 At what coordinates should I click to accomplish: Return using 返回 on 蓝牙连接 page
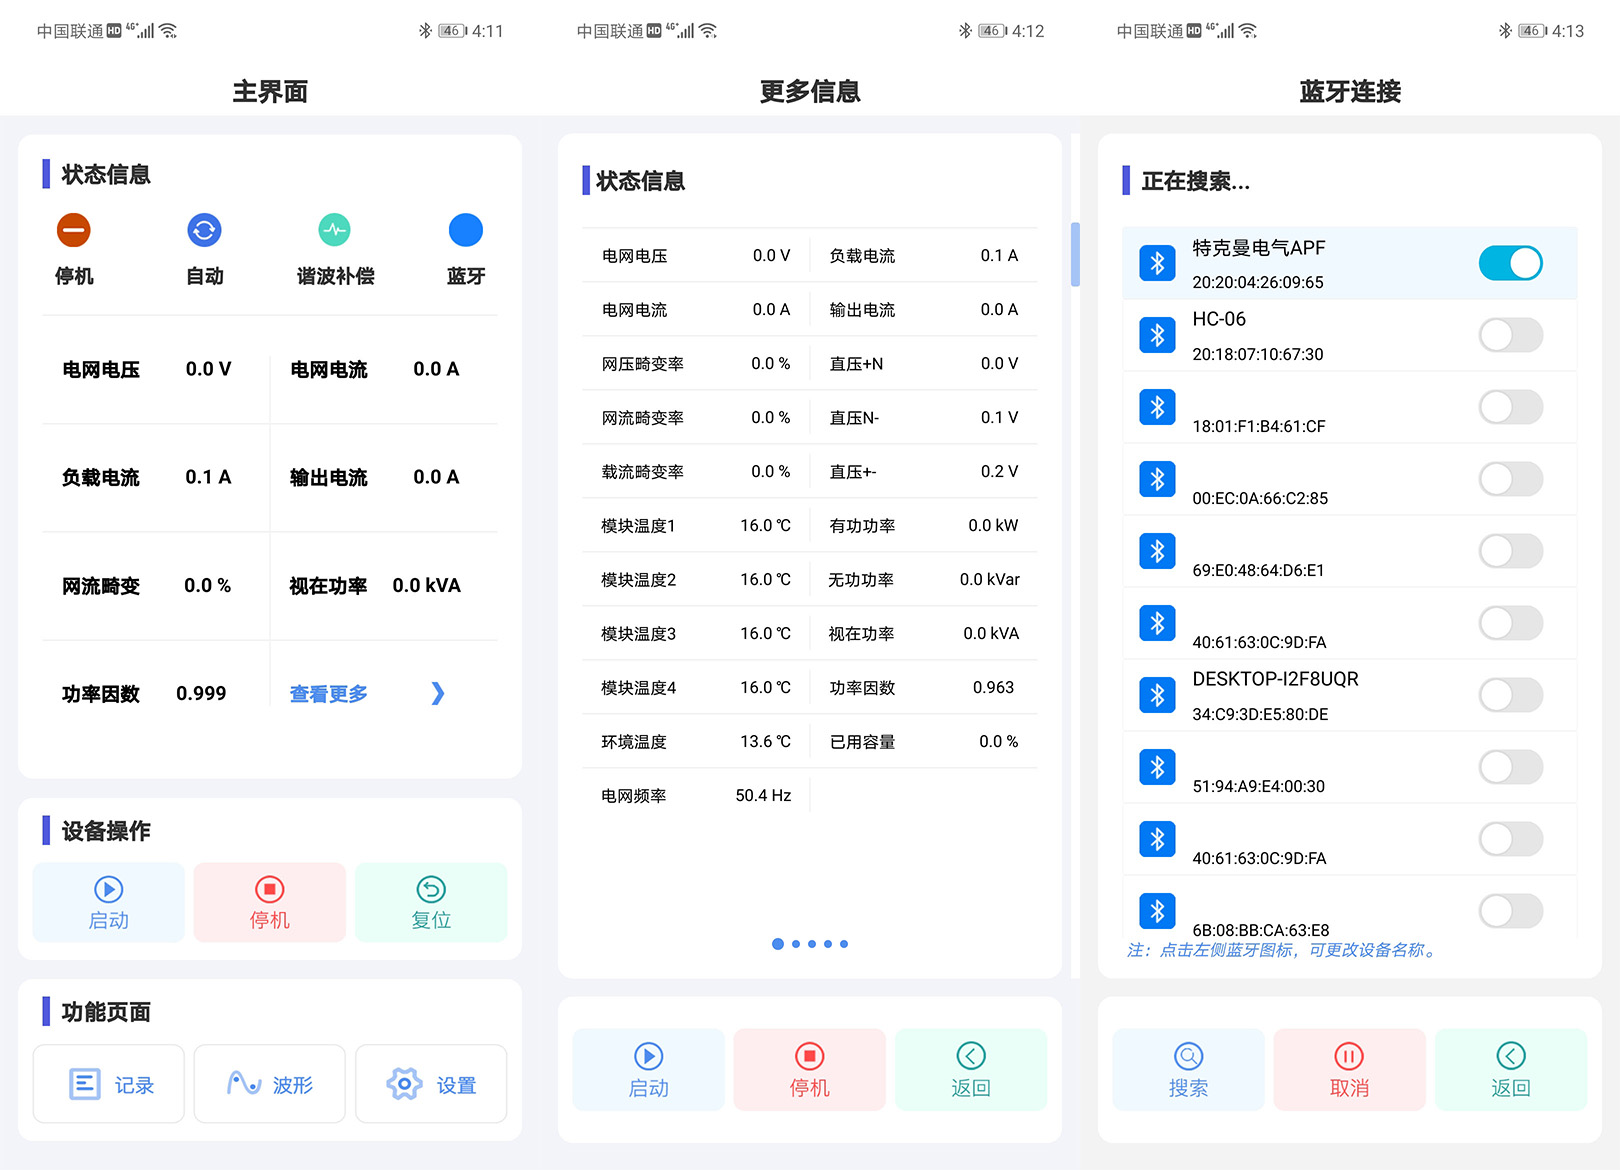click(1510, 1069)
